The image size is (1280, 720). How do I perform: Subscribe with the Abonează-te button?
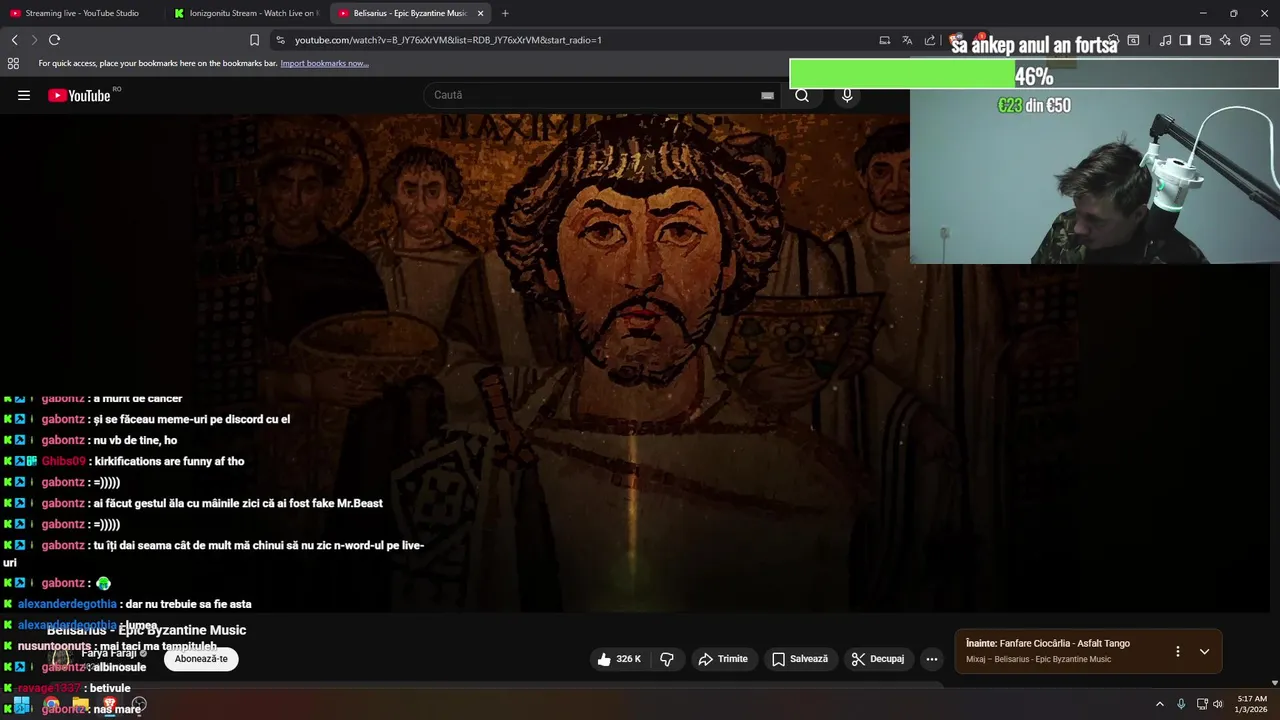[201, 659]
